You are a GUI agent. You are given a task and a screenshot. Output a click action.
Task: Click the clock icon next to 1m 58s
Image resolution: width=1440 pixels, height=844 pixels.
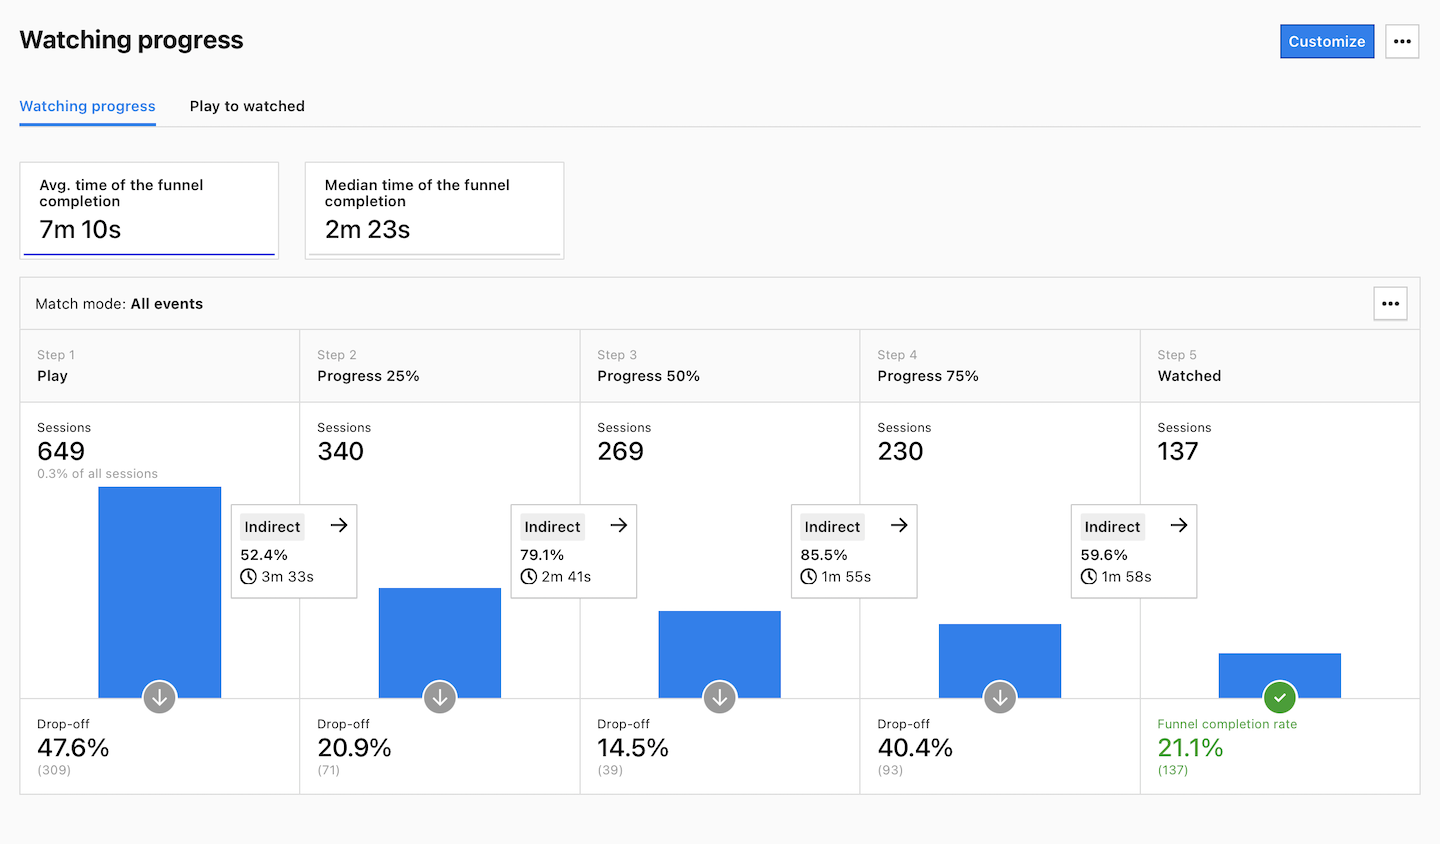tap(1089, 577)
